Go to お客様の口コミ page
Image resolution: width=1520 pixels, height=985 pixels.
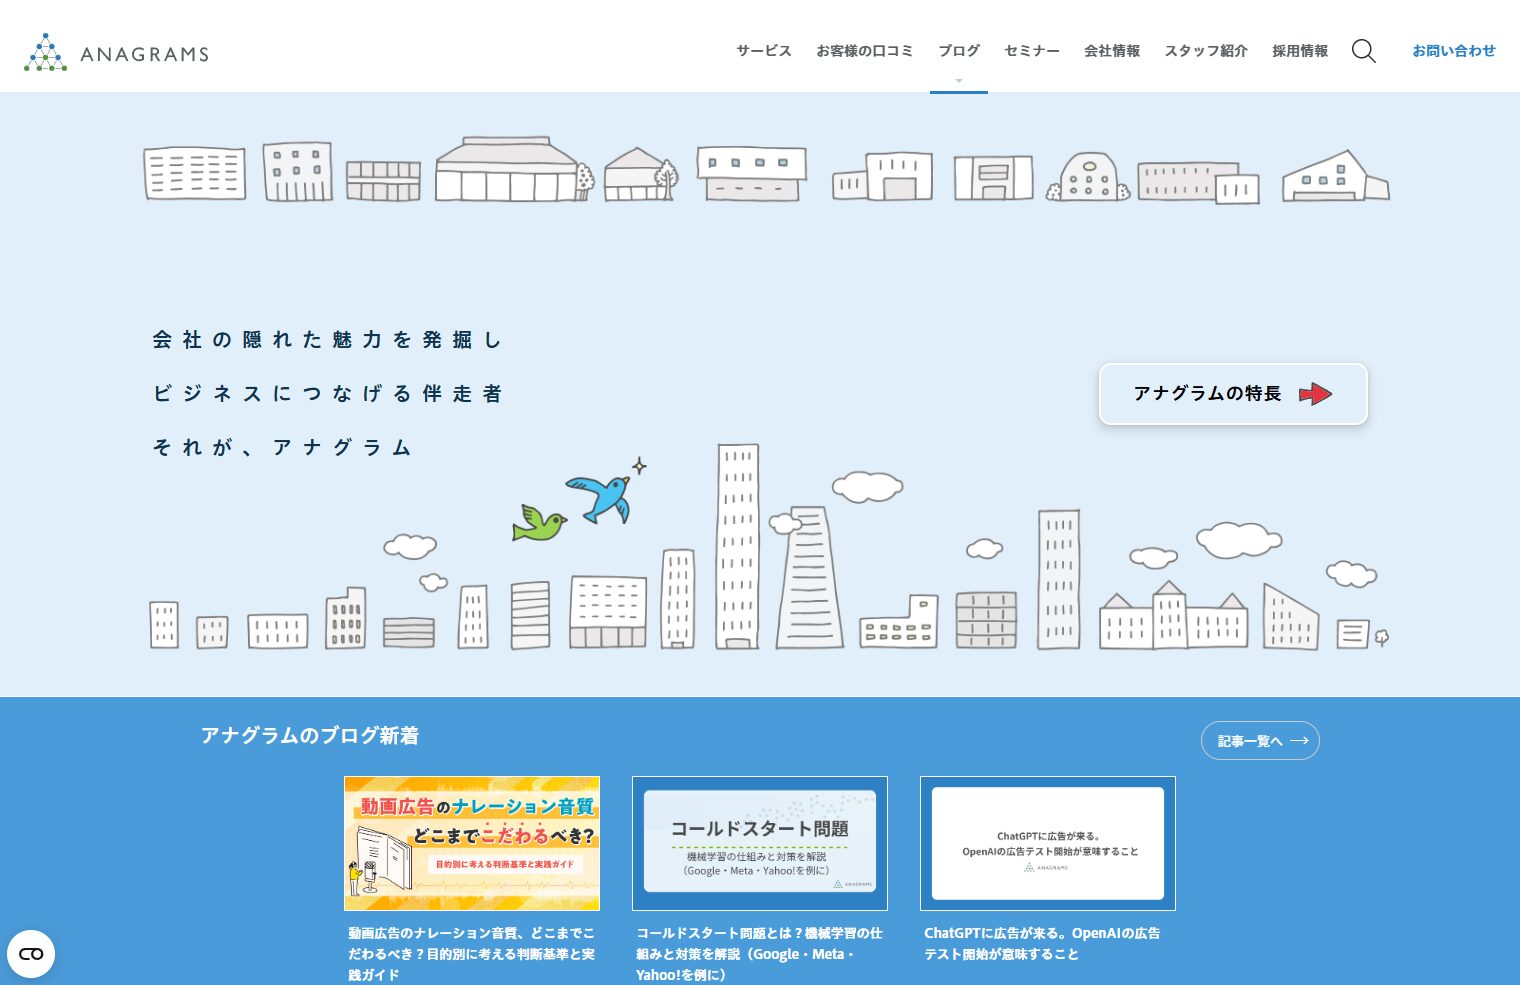click(x=864, y=51)
